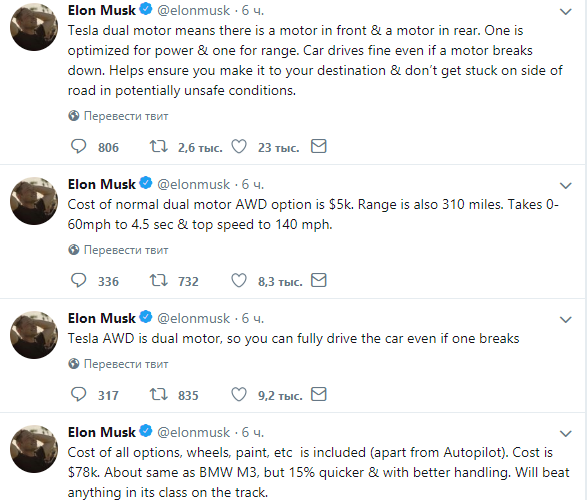Expand options chevron on $78k cost tweet
The image size is (587, 500).
565,434
